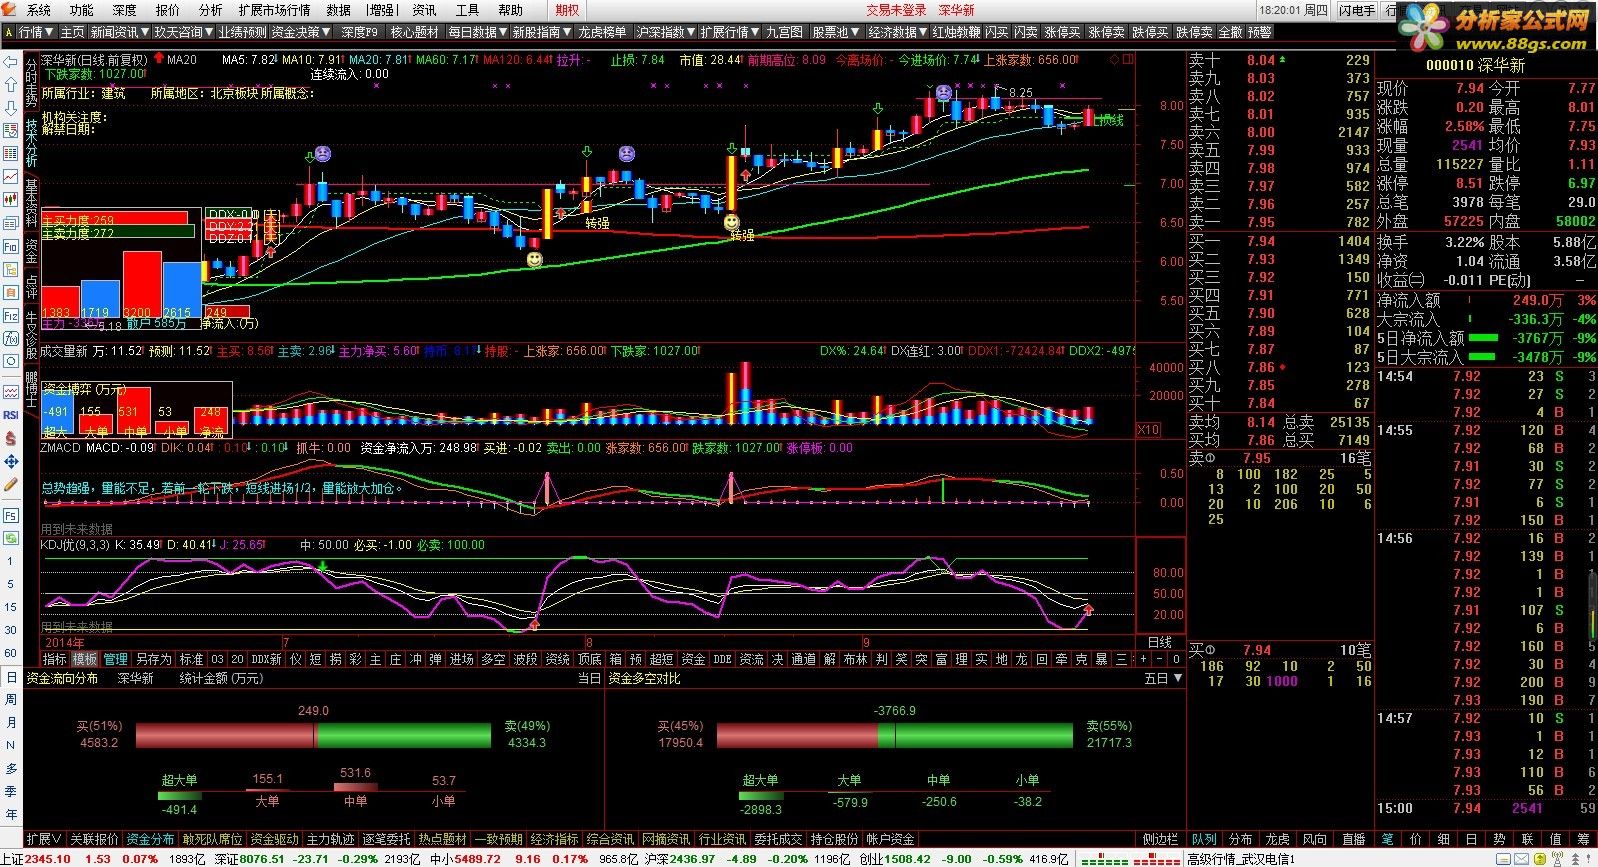The height and width of the screenshot is (867, 1598).
Task: Click the back arrow icon in left sidebar
Action: 10,60
